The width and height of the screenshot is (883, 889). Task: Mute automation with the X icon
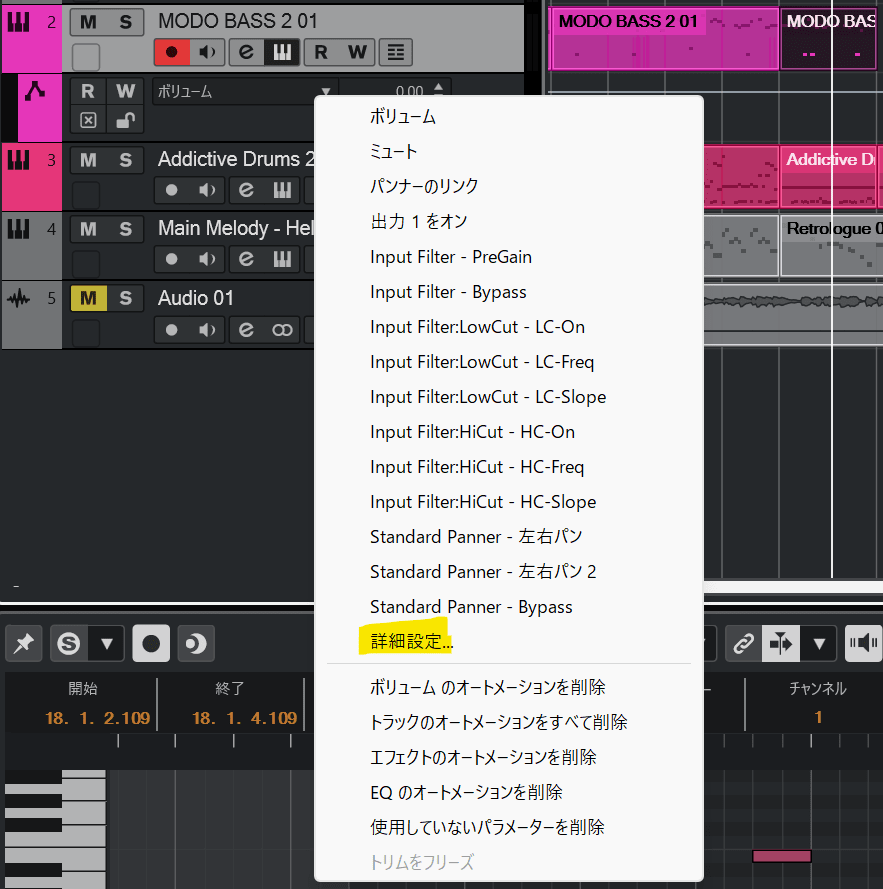[88, 120]
